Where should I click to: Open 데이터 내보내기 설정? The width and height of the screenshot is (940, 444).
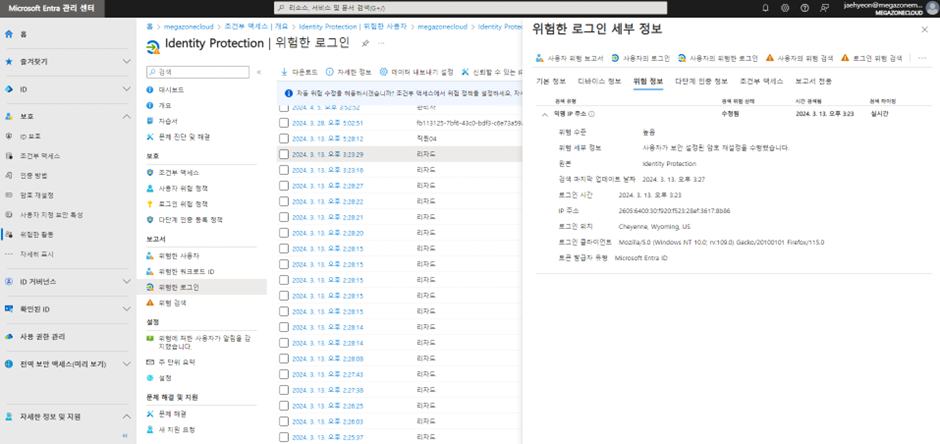pyautogui.click(x=417, y=72)
